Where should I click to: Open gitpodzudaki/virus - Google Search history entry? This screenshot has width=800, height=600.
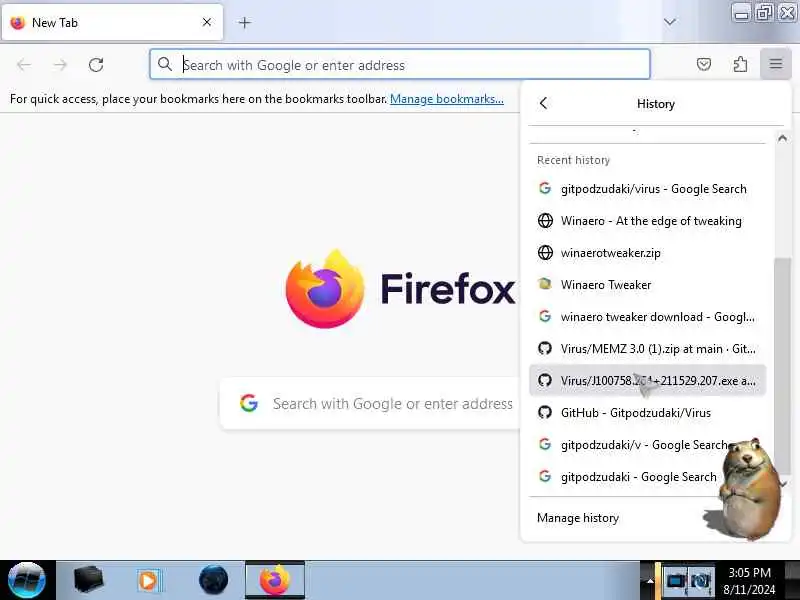click(647, 189)
